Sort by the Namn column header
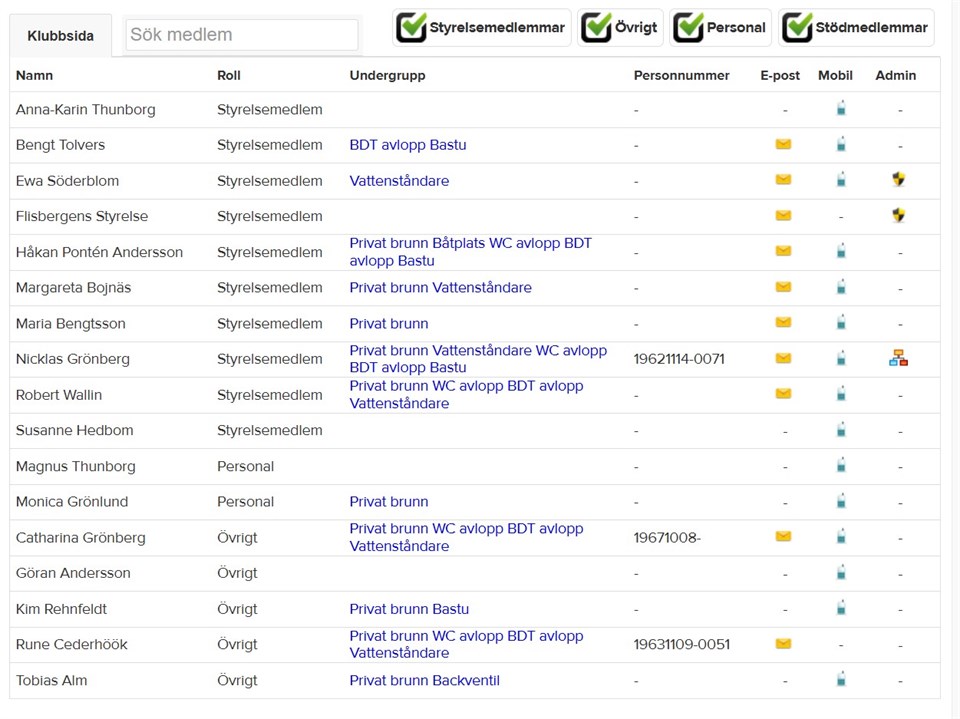 click(x=35, y=75)
